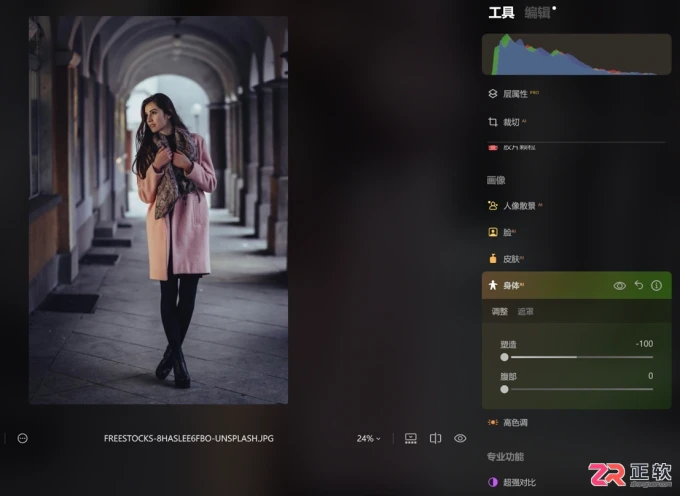Open the 层属性 layer properties tool
Screen dimensions: 680x496
[x=515, y=94]
